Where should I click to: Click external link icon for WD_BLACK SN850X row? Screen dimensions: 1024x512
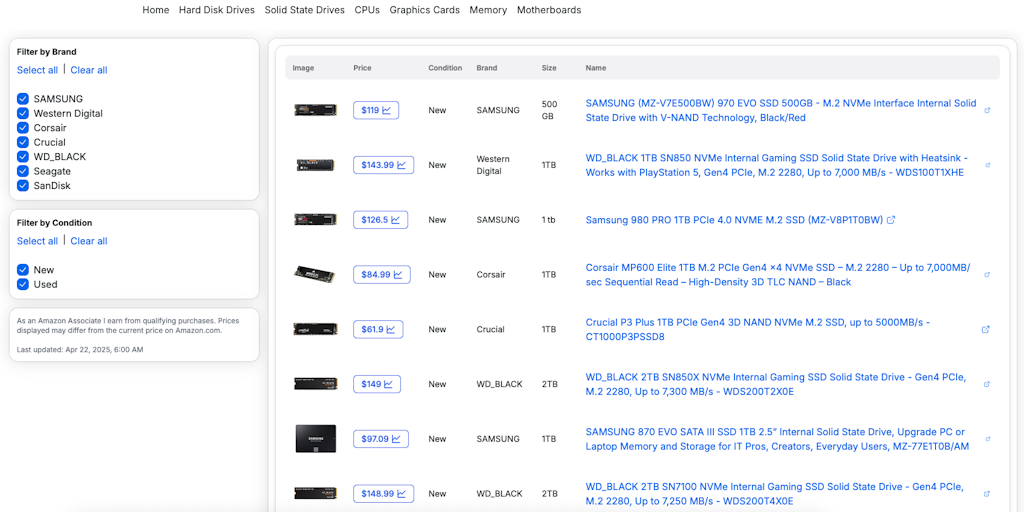987,384
